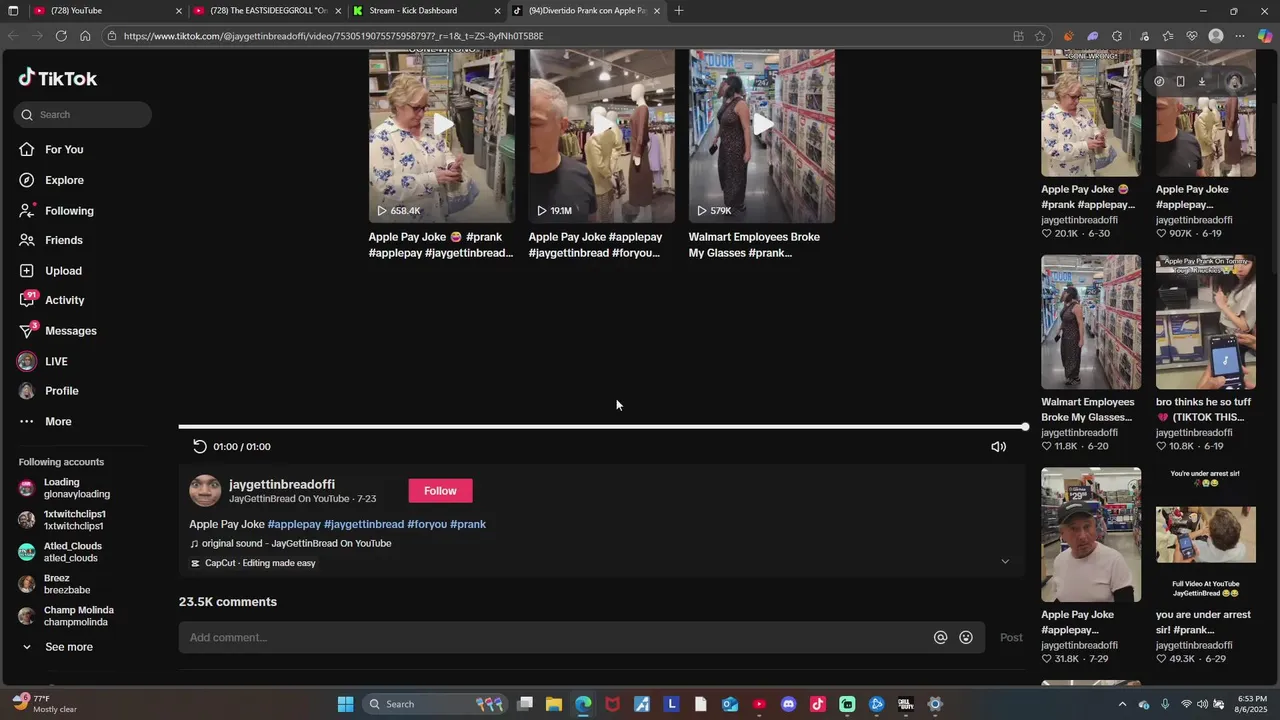Play the 579K views Walmart video
The height and width of the screenshot is (720, 1280).
pos(761,136)
